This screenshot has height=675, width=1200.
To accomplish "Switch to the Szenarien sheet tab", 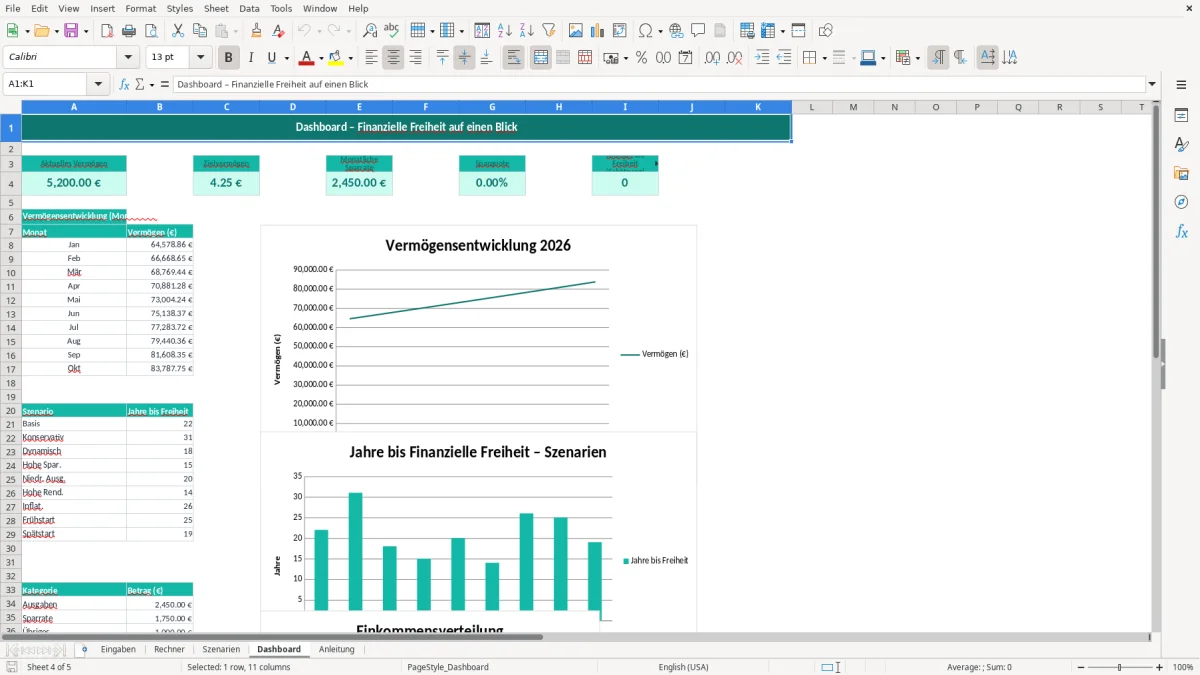I will (221, 649).
